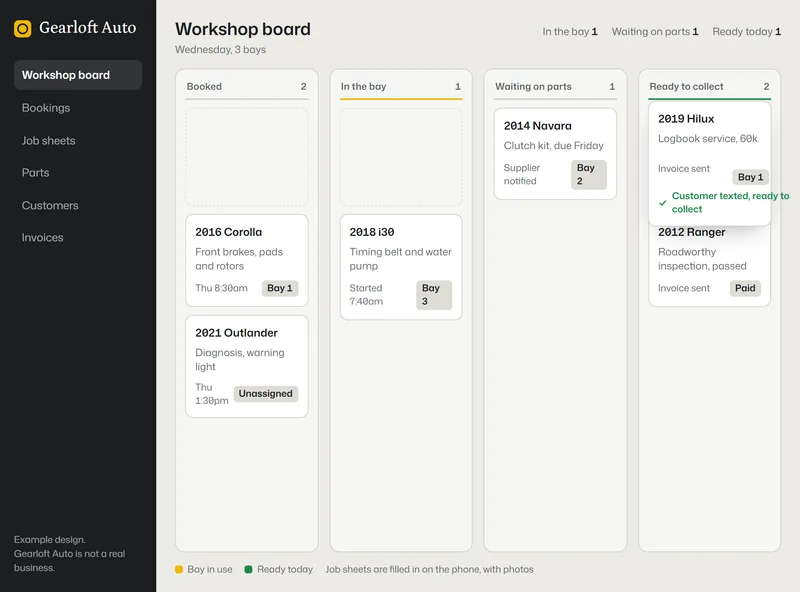Click the Ready to collect column header
The width and height of the screenshot is (800, 592).
point(709,86)
